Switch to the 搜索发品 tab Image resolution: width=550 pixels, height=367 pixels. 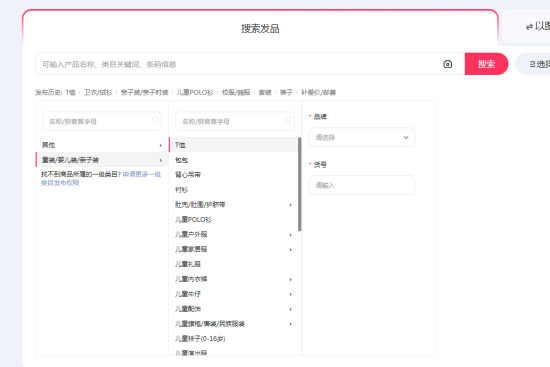tap(260, 28)
